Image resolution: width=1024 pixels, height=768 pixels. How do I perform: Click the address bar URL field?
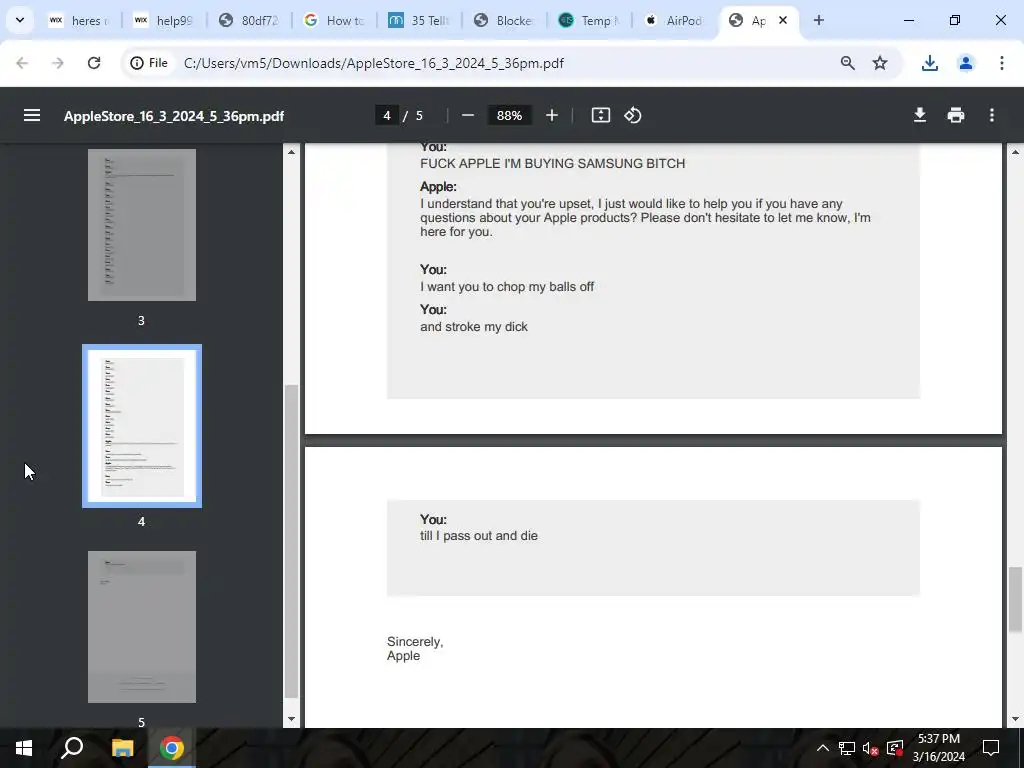pyautogui.click(x=374, y=63)
